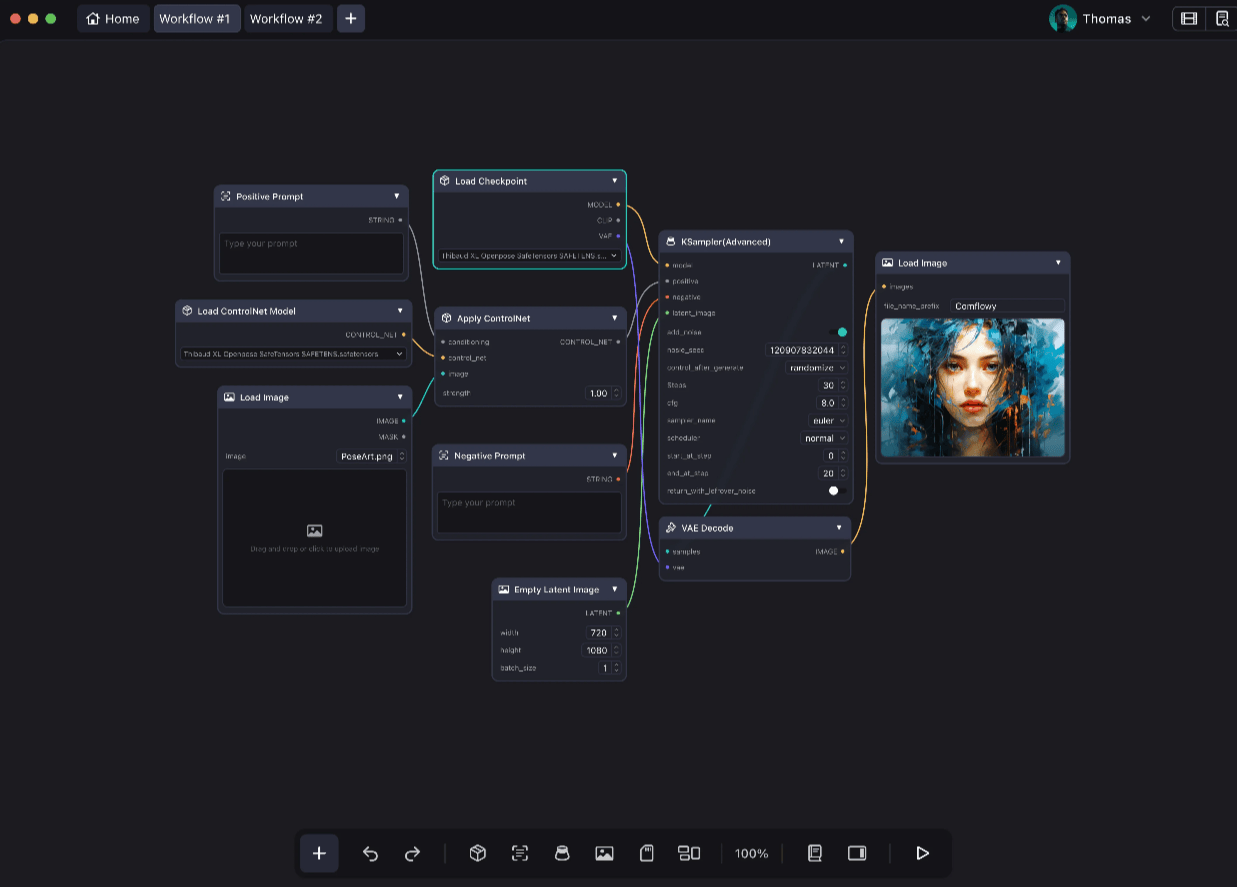1237x887 pixels.
Task: Turn off the add_noise switch
Action: click(837, 332)
